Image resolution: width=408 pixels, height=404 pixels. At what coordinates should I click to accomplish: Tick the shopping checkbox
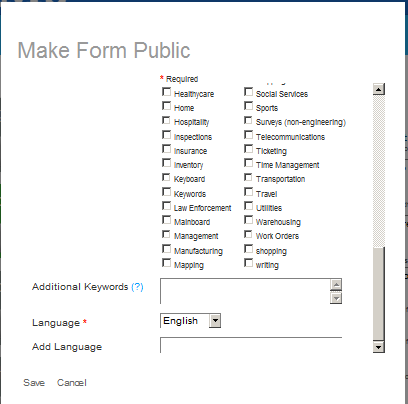248,249
